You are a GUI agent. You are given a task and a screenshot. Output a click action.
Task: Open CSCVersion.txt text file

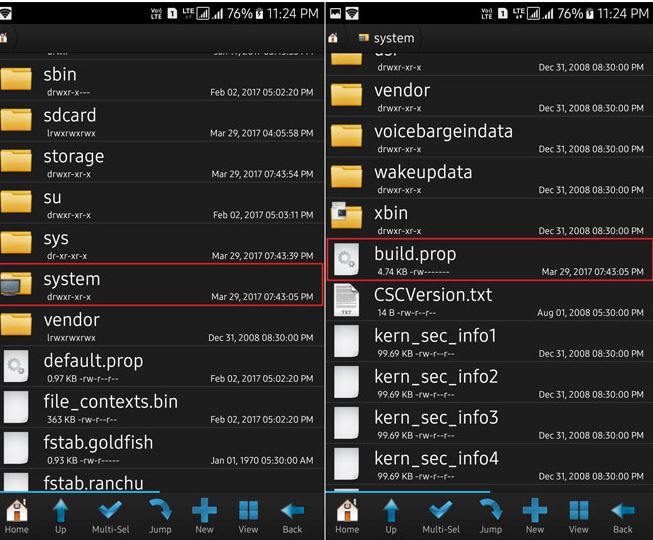coord(490,300)
